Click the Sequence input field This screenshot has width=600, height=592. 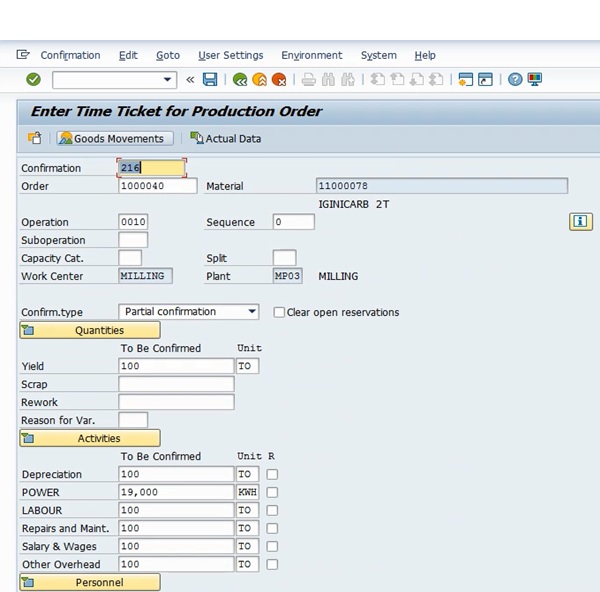pyautogui.click(x=294, y=222)
